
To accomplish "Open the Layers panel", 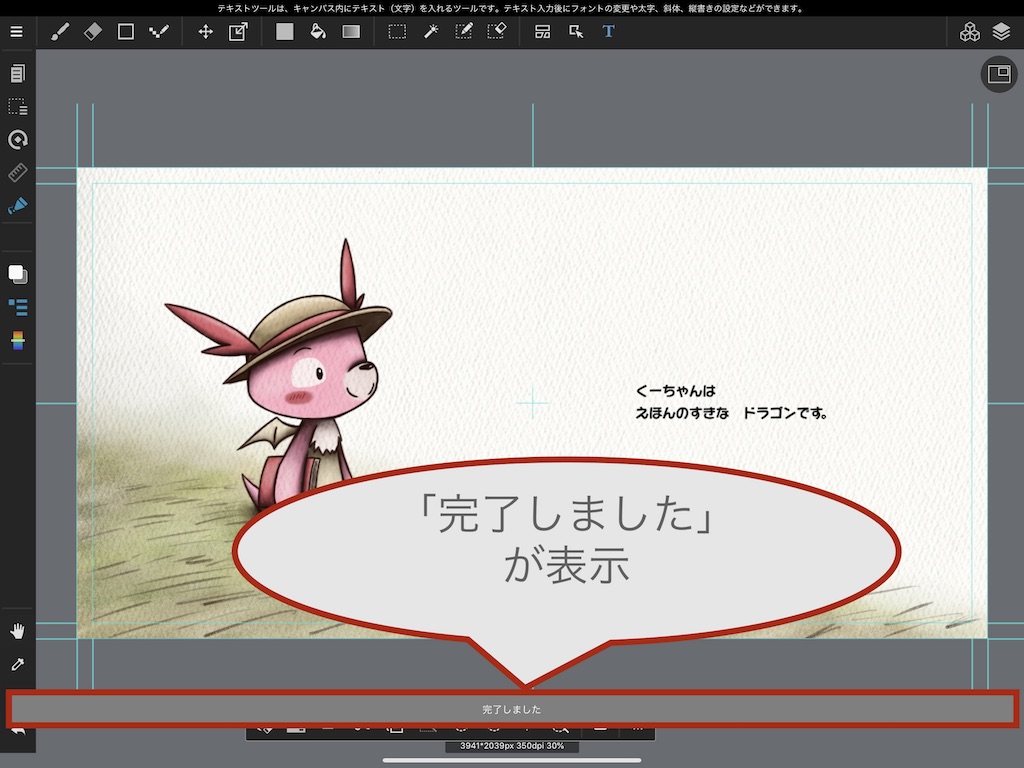I will pyautogui.click(x=1002, y=32).
